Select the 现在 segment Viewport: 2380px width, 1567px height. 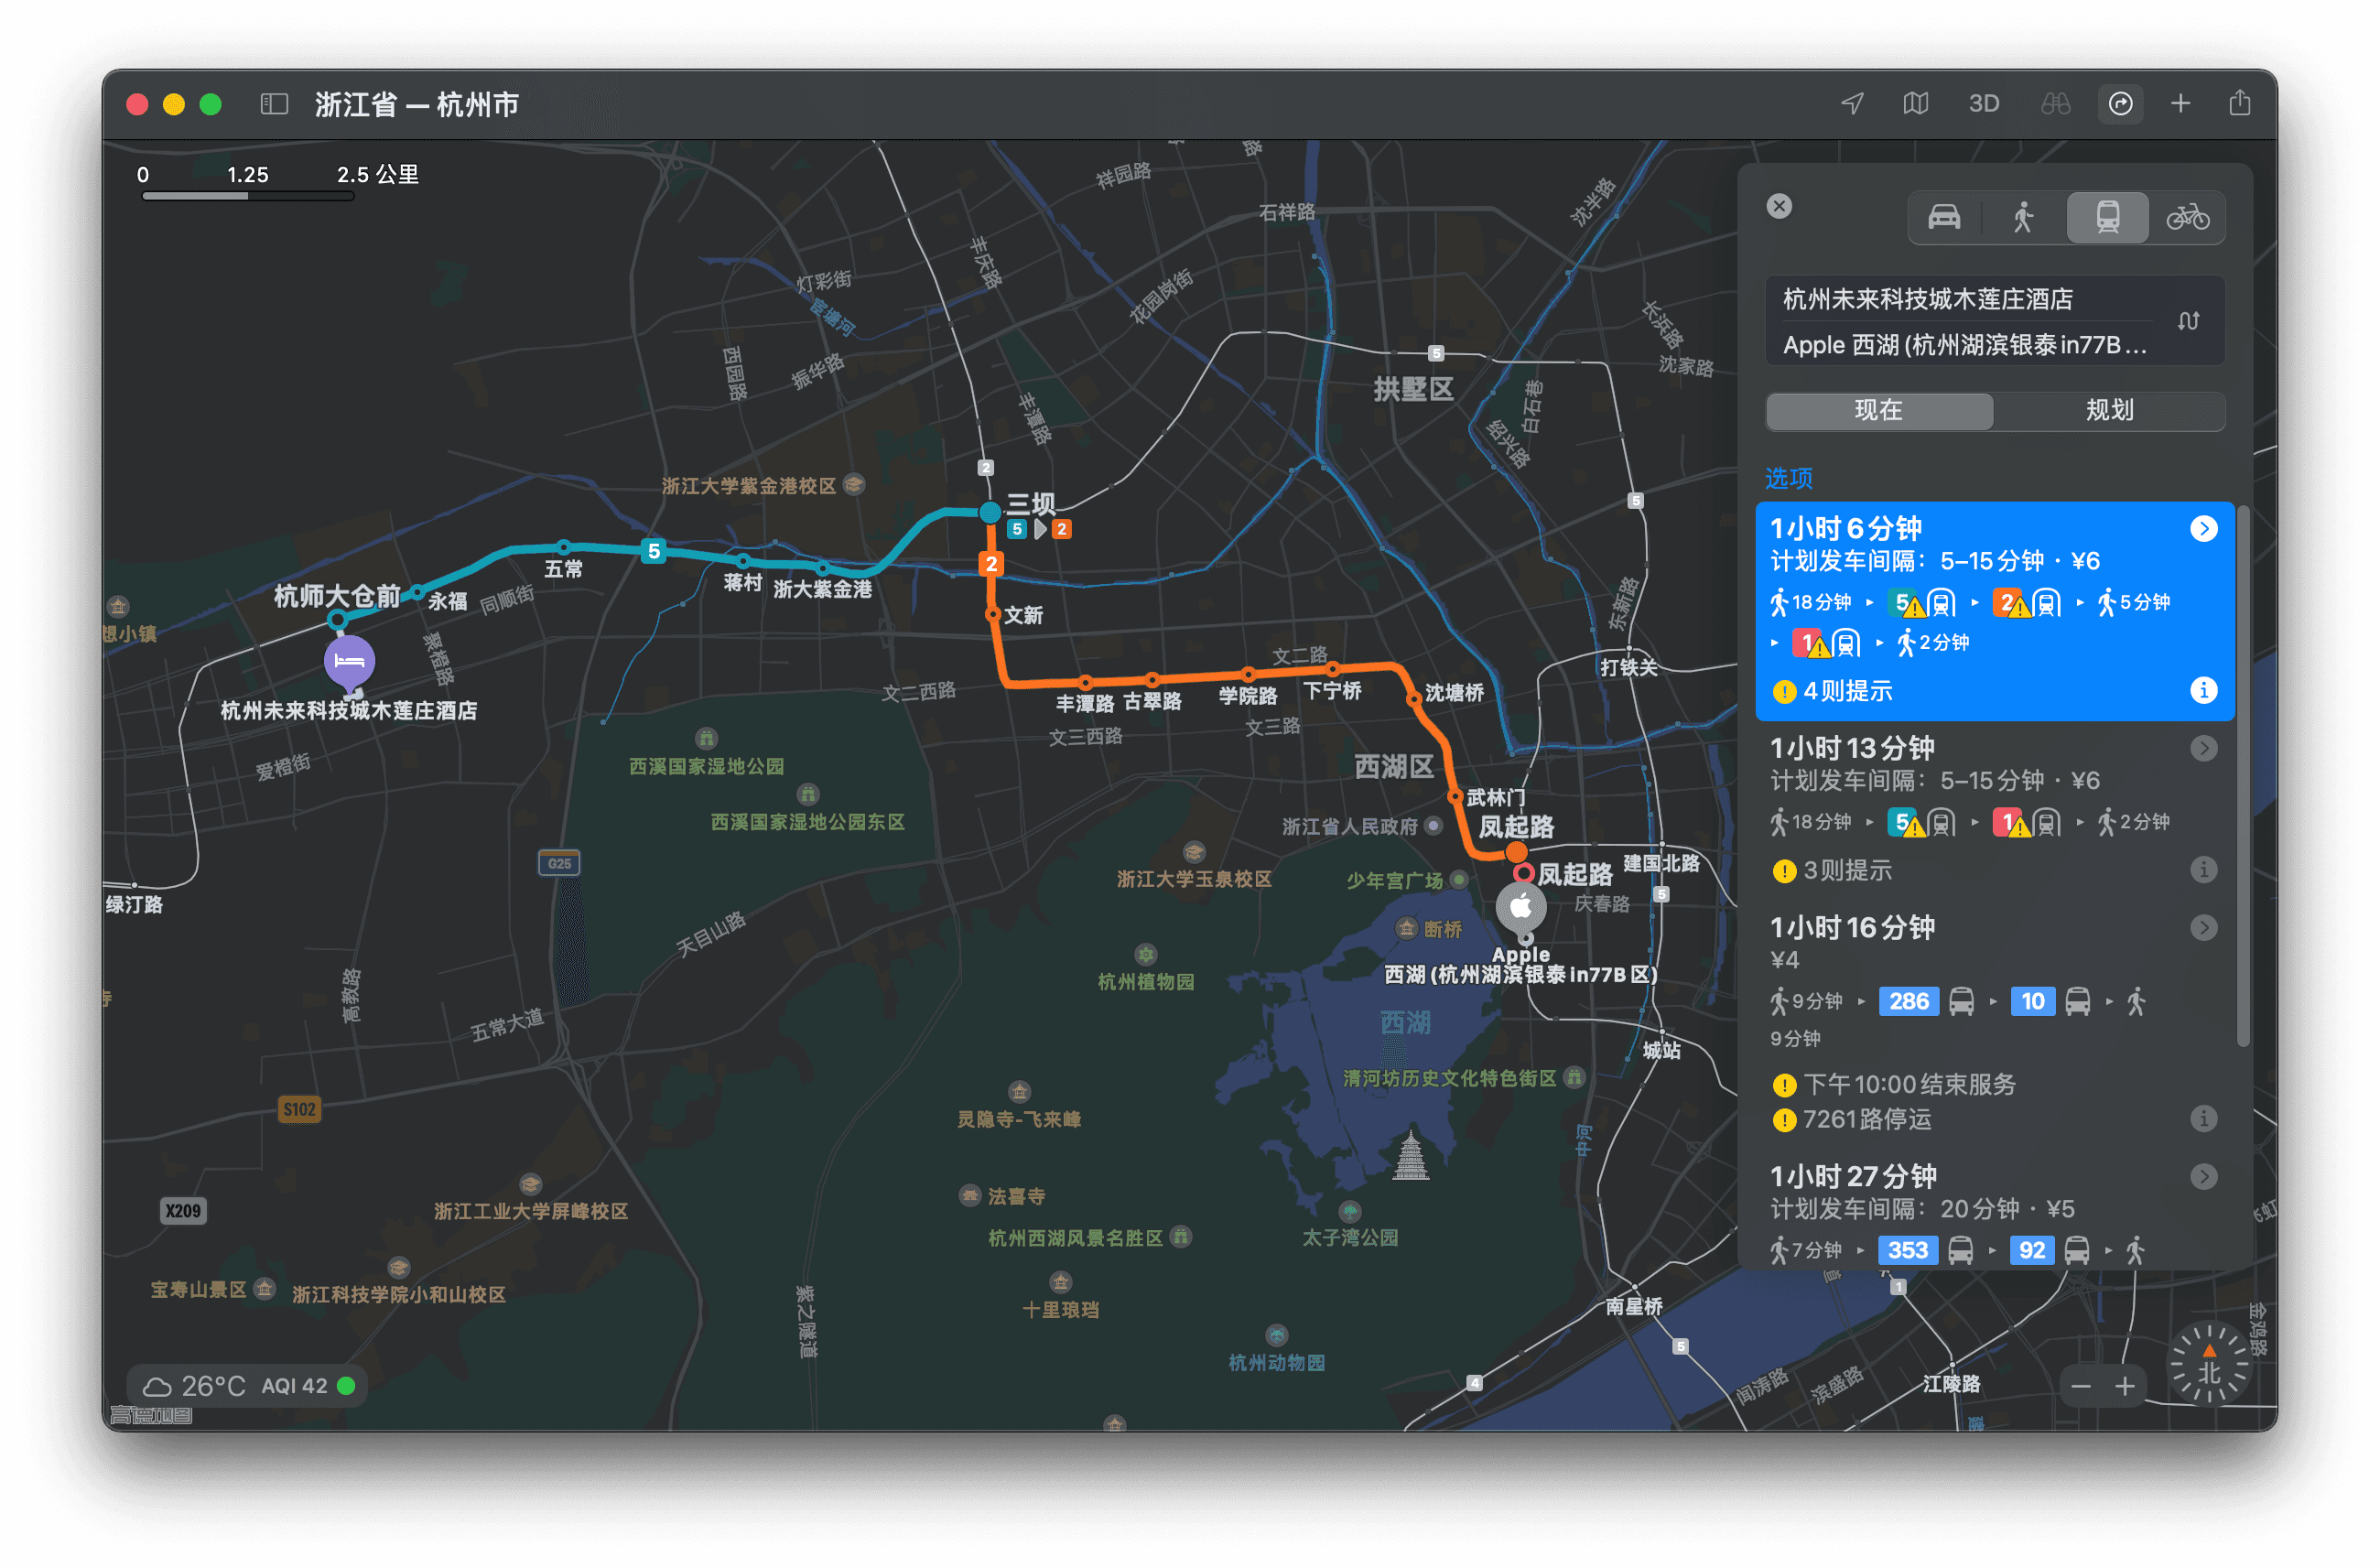pos(1879,410)
